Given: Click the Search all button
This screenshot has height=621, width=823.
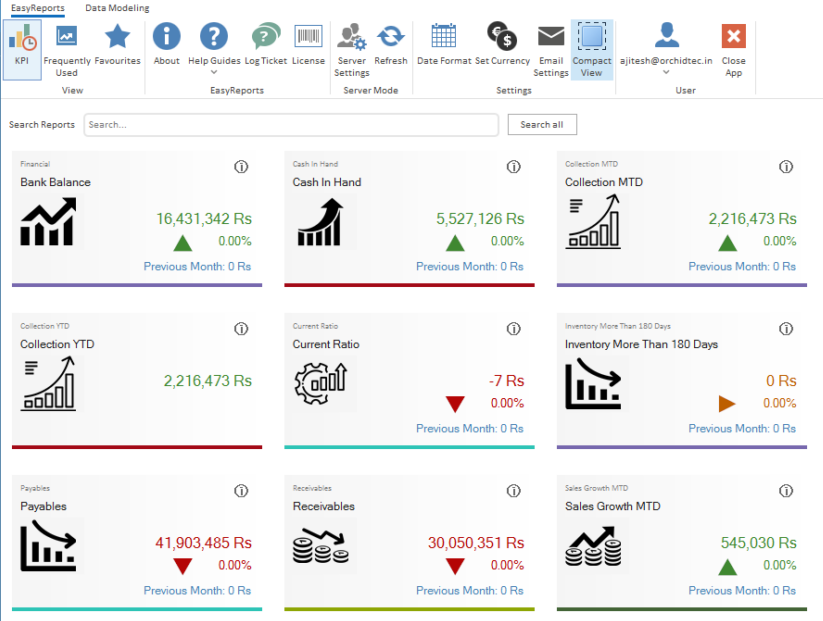Looking at the screenshot, I should [x=542, y=124].
